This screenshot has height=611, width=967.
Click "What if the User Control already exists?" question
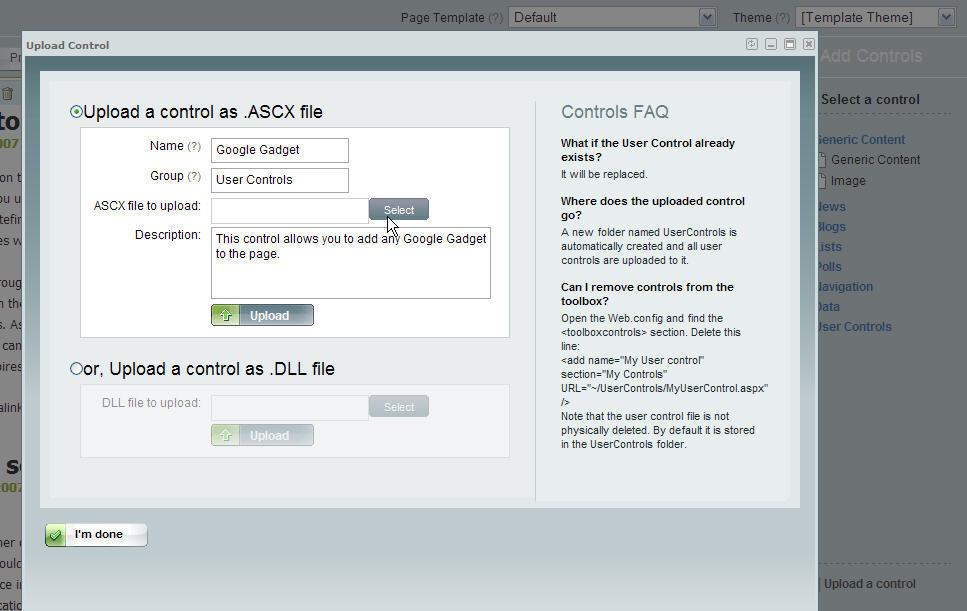click(x=648, y=150)
